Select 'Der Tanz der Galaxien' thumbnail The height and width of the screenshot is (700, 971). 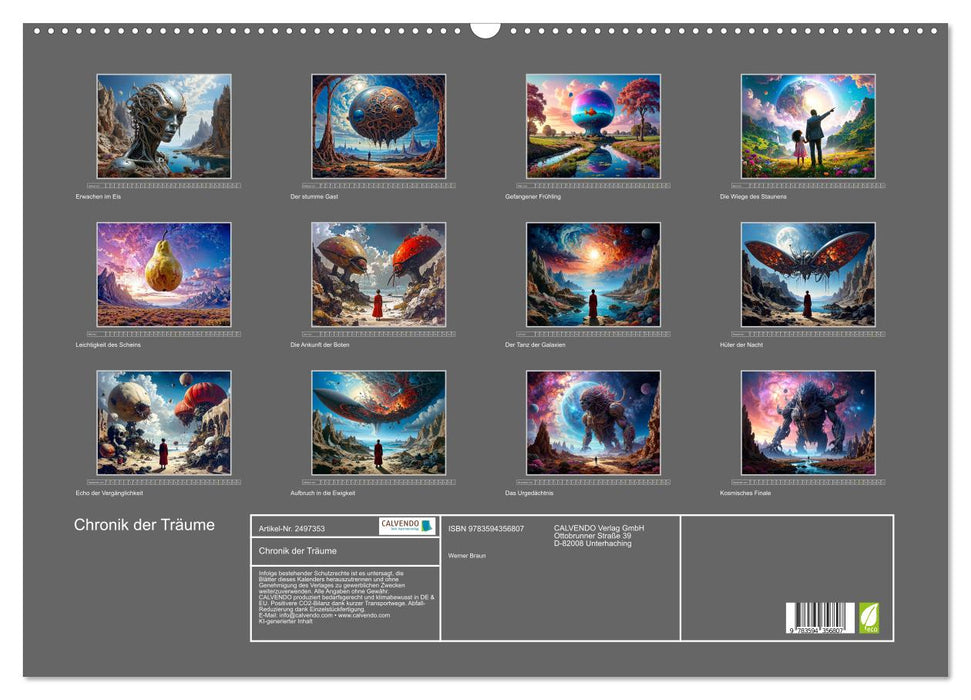tap(593, 274)
